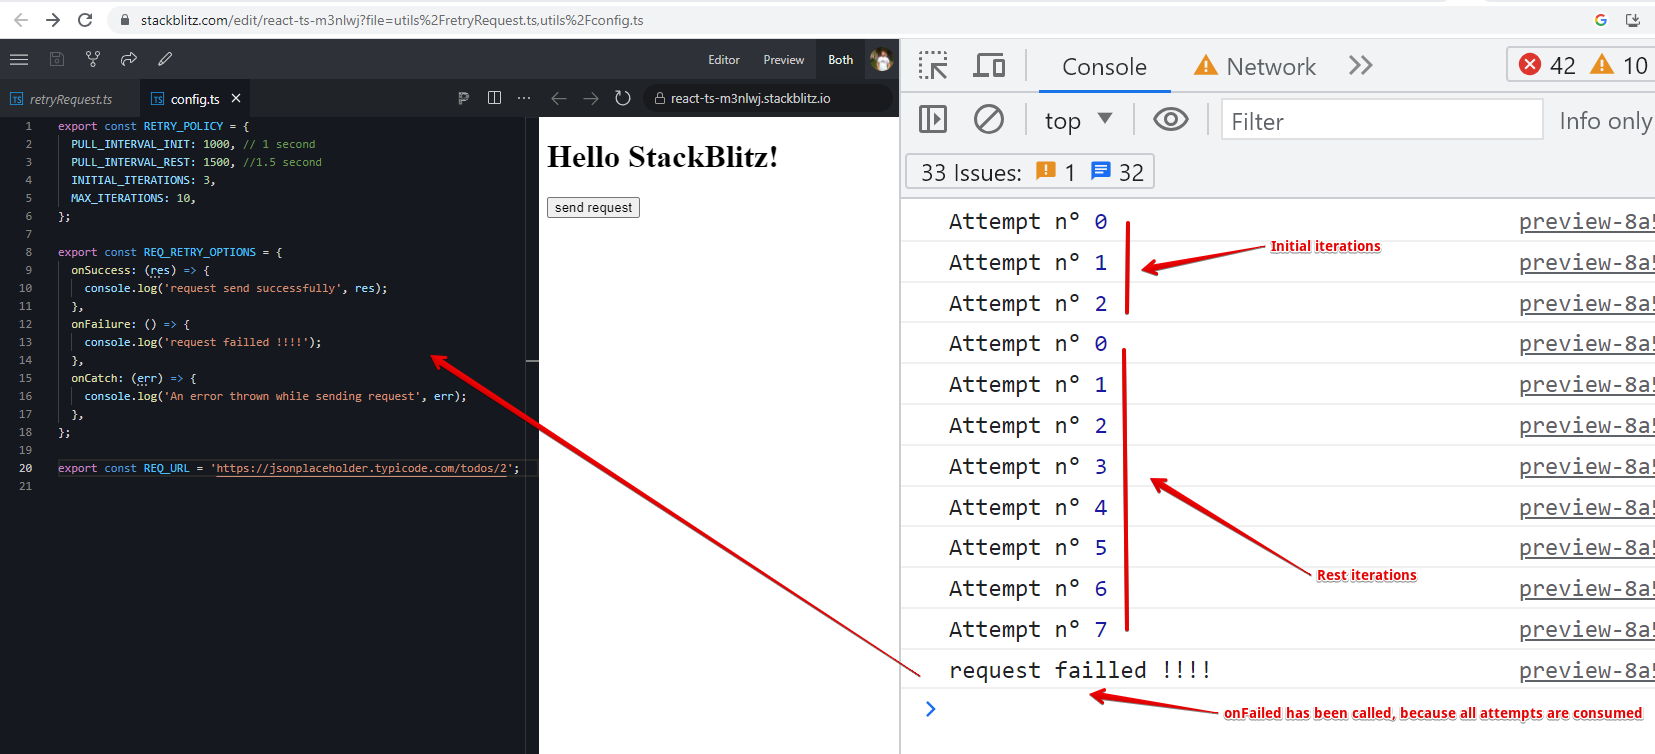The width and height of the screenshot is (1655, 754).
Task: Go back in the preview pane
Action: point(559,98)
